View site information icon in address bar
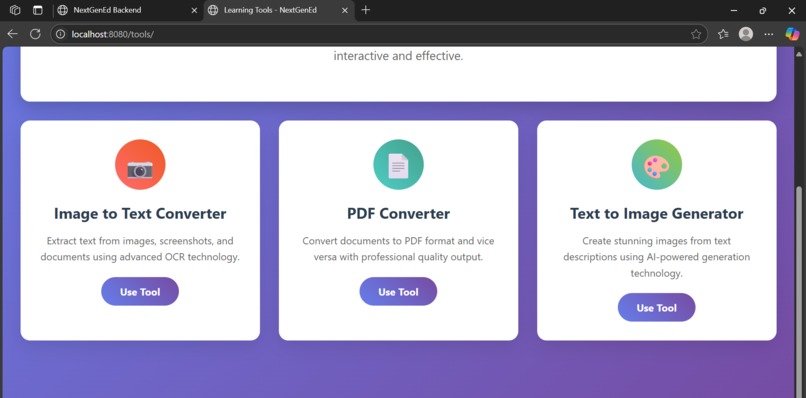Image resolution: width=806 pixels, height=398 pixels. tap(61, 34)
